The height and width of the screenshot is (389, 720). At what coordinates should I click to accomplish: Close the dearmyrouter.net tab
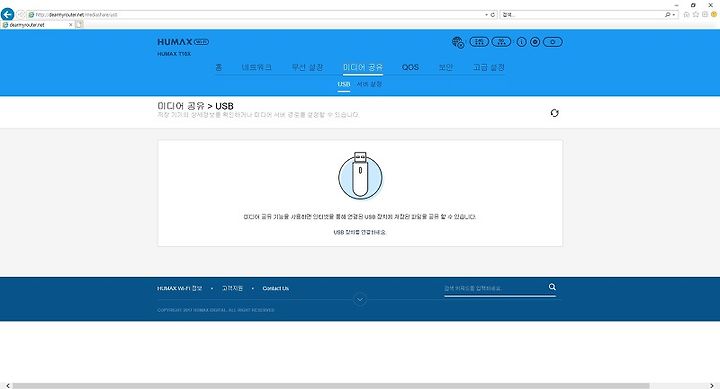(x=70, y=25)
